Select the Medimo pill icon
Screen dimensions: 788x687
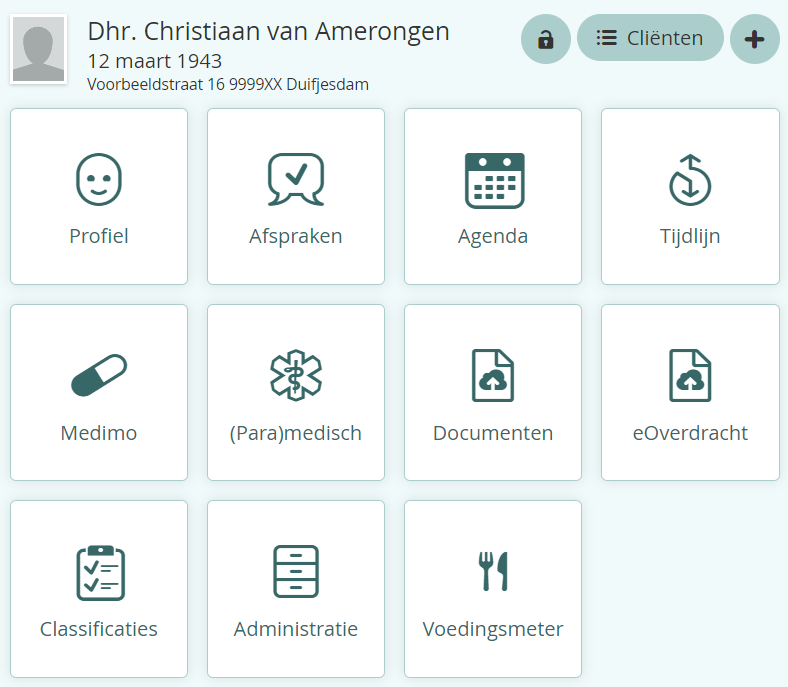pos(98,376)
